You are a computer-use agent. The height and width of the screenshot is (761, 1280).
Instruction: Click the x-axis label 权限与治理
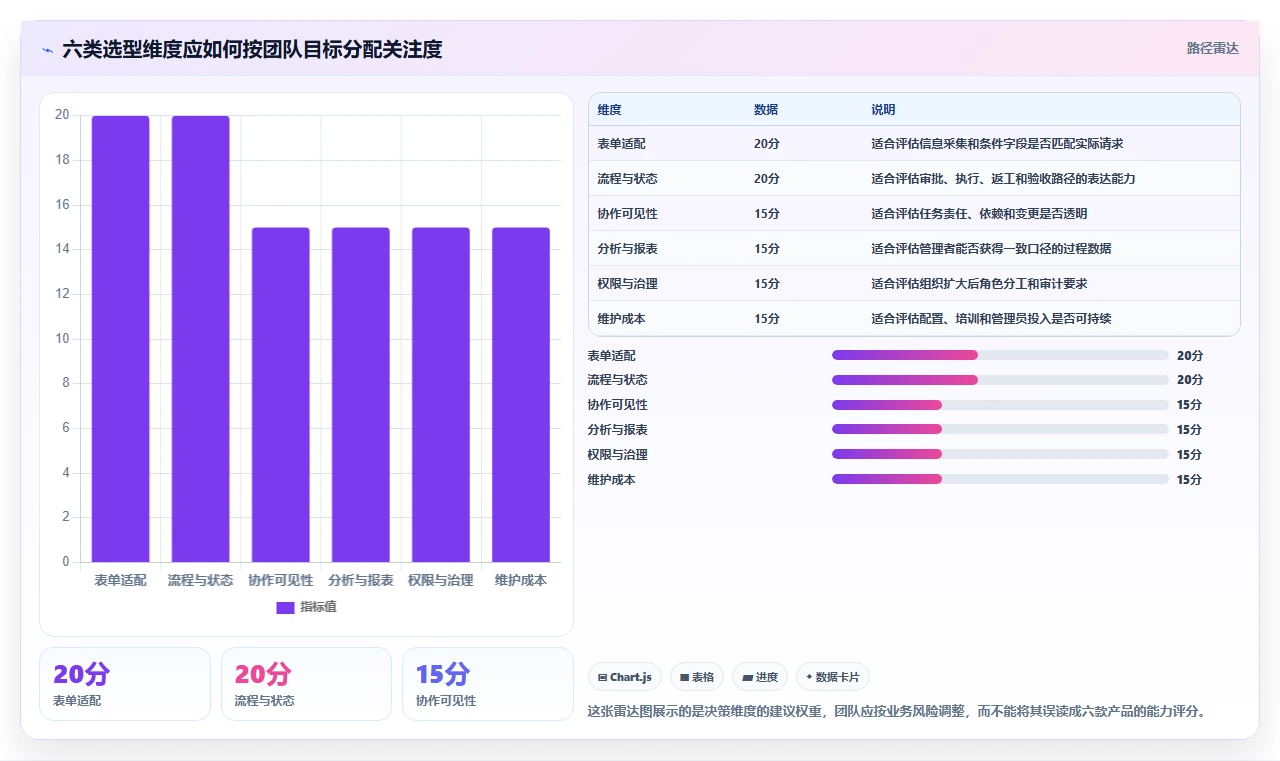(441, 580)
